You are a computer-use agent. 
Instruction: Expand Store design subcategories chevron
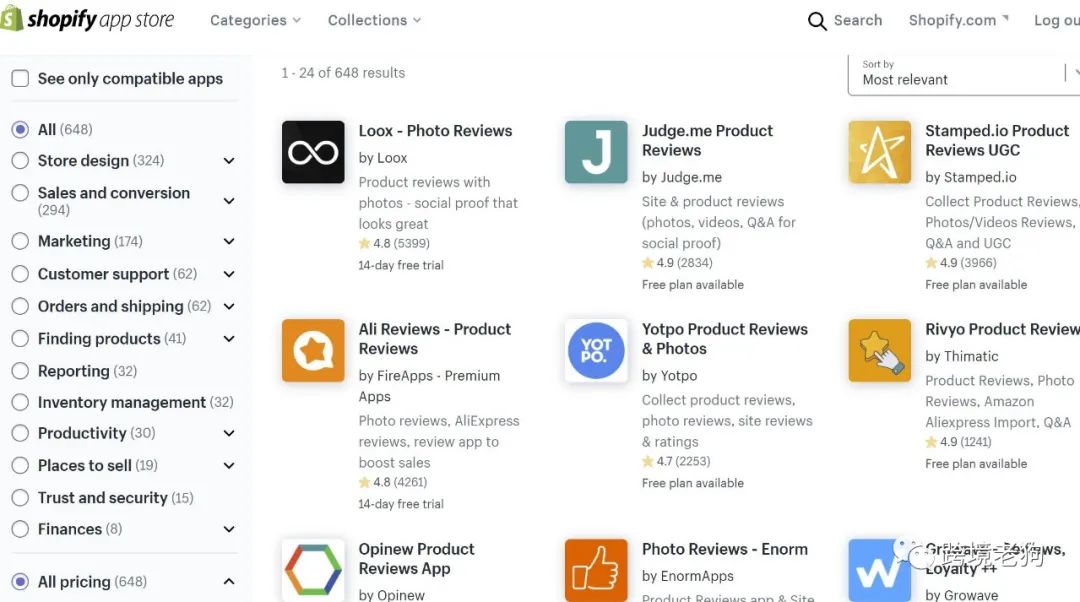coord(229,161)
